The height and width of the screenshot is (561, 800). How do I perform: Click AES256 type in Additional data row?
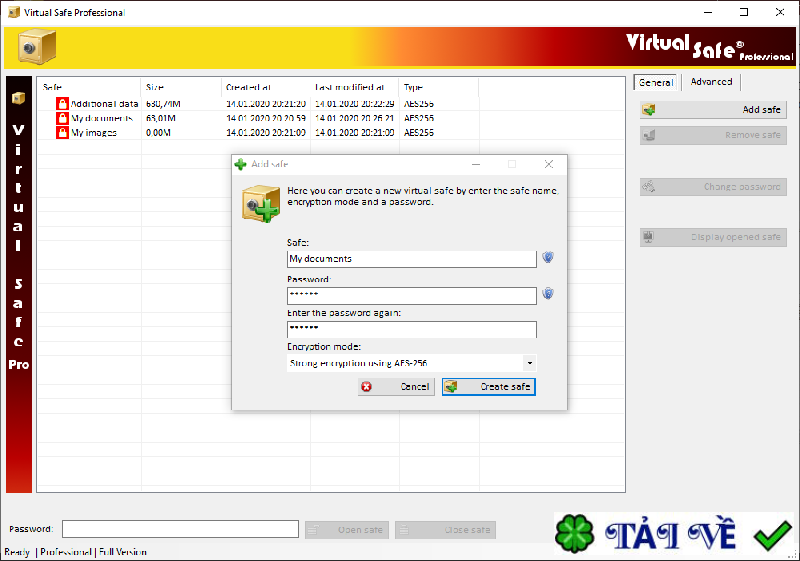[419, 104]
